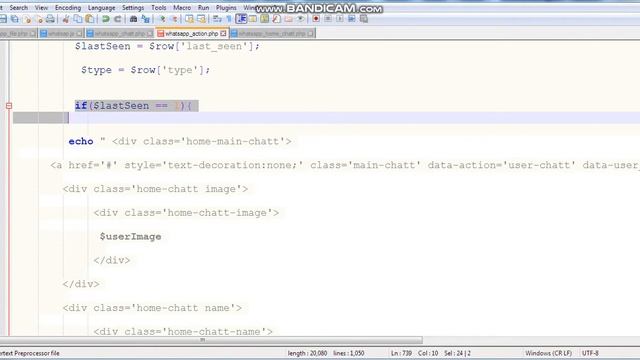
Task: Click the 'UTF-8' encoding status entry
Action: pyautogui.click(x=590, y=353)
